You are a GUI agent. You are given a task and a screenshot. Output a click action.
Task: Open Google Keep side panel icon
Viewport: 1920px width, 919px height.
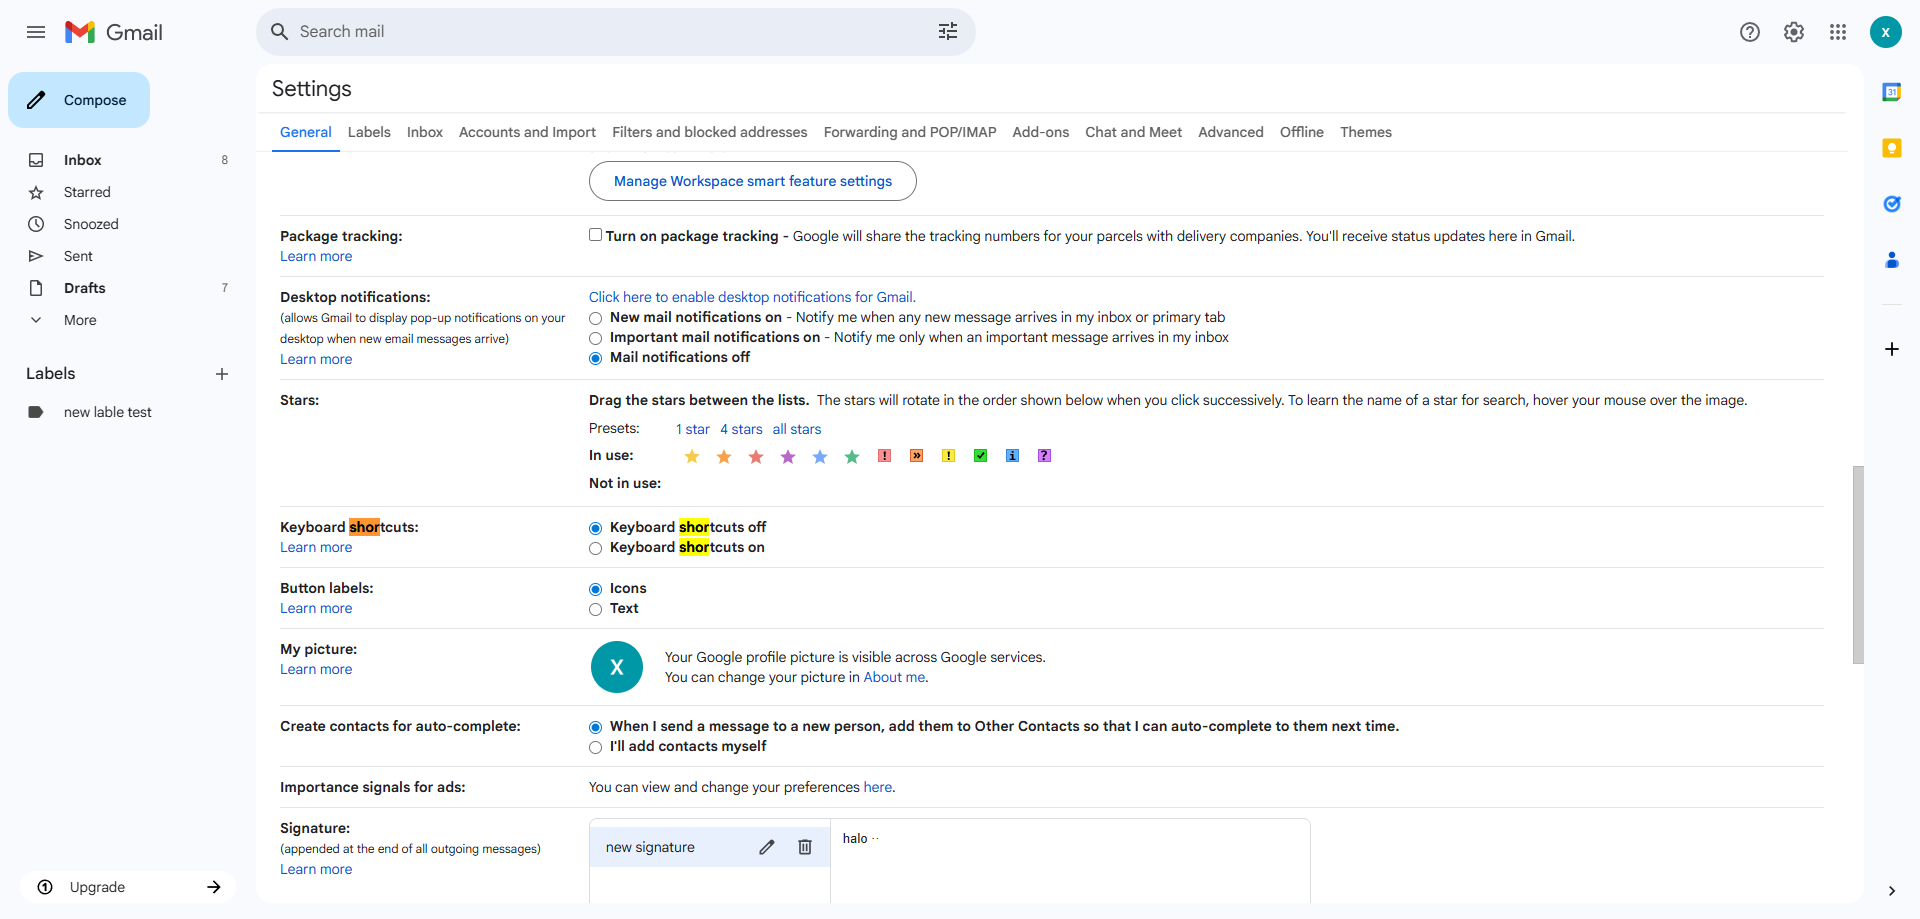pos(1892,148)
